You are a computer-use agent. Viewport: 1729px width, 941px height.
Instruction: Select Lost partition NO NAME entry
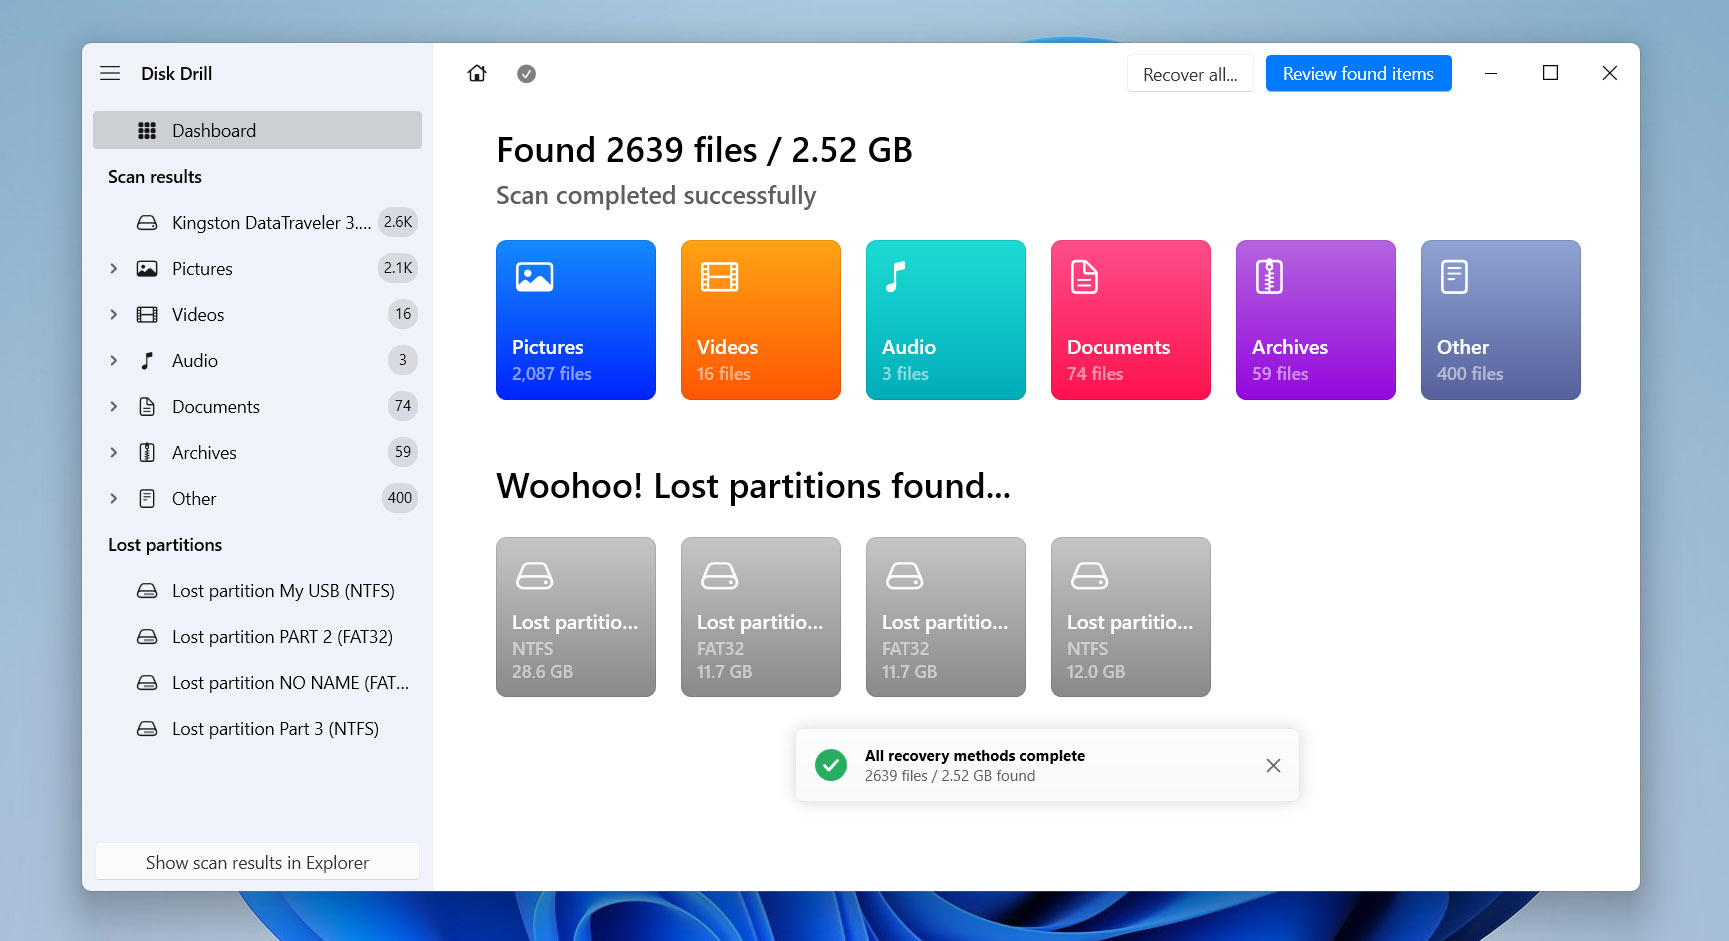pyautogui.click(x=257, y=682)
